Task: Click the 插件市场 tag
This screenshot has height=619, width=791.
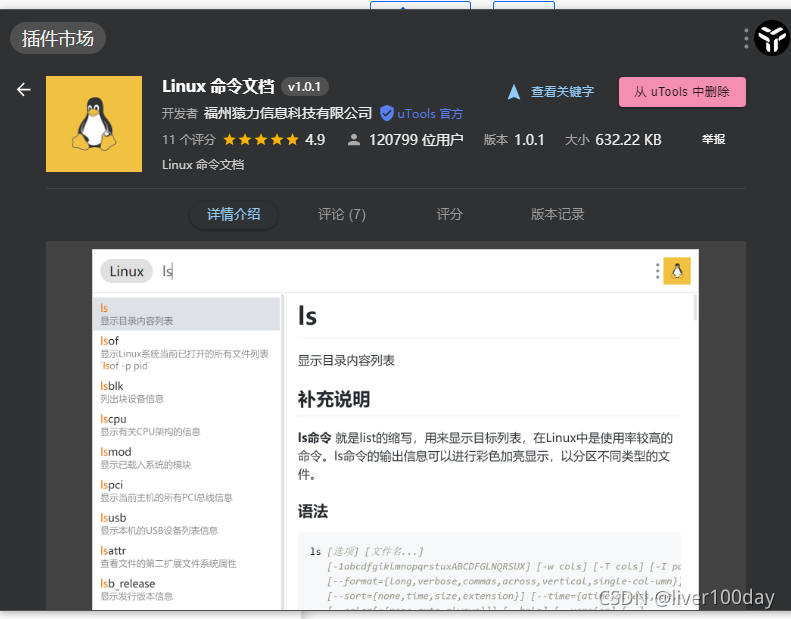Action: tap(58, 38)
